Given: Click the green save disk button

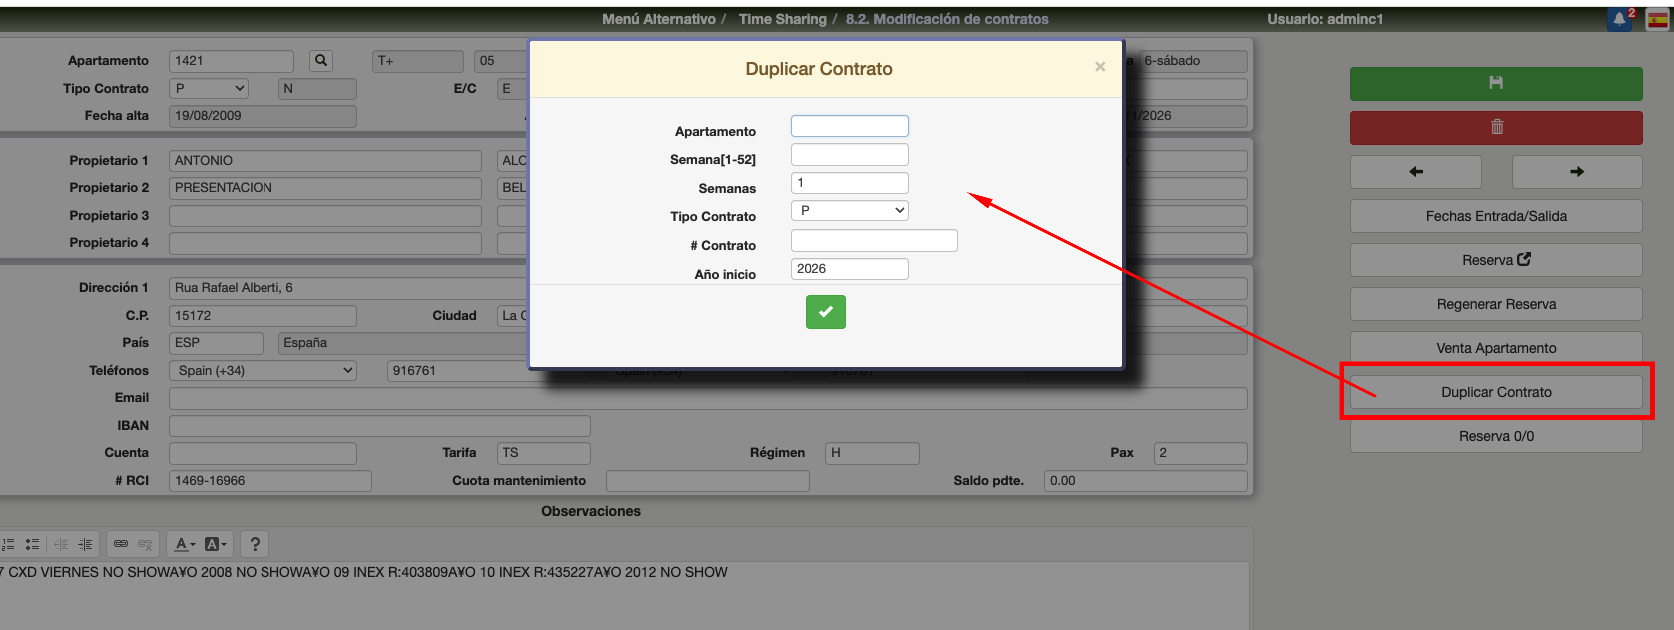Looking at the screenshot, I should coord(1495,84).
